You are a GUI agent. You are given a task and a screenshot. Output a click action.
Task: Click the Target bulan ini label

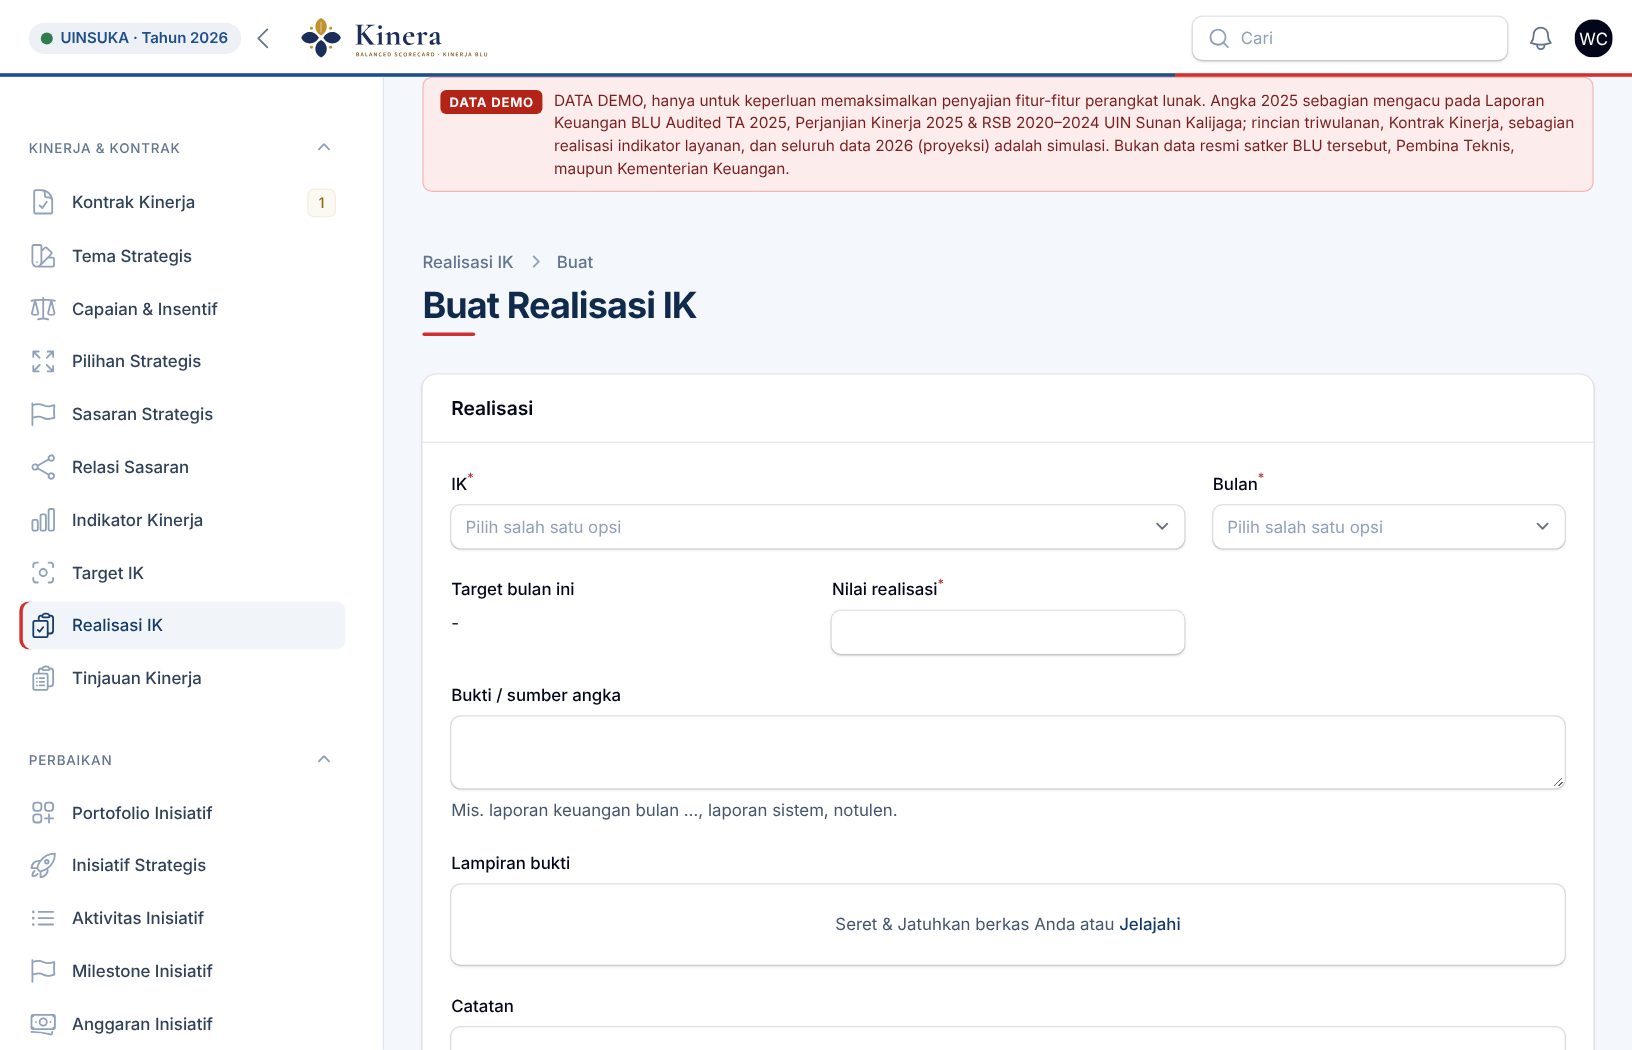[x=513, y=589]
